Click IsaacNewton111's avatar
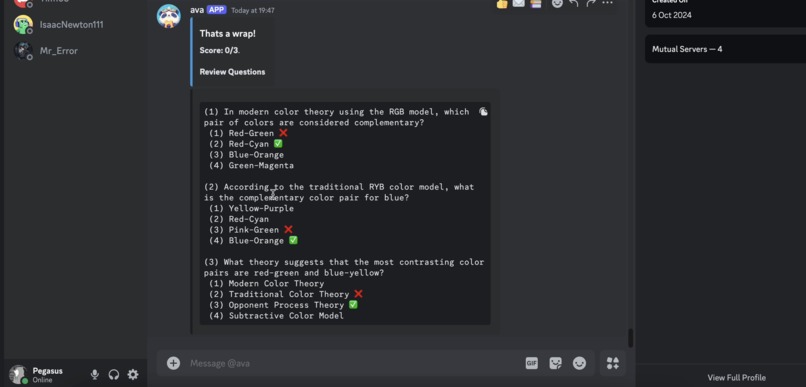This screenshot has height=387, width=806. point(23,25)
